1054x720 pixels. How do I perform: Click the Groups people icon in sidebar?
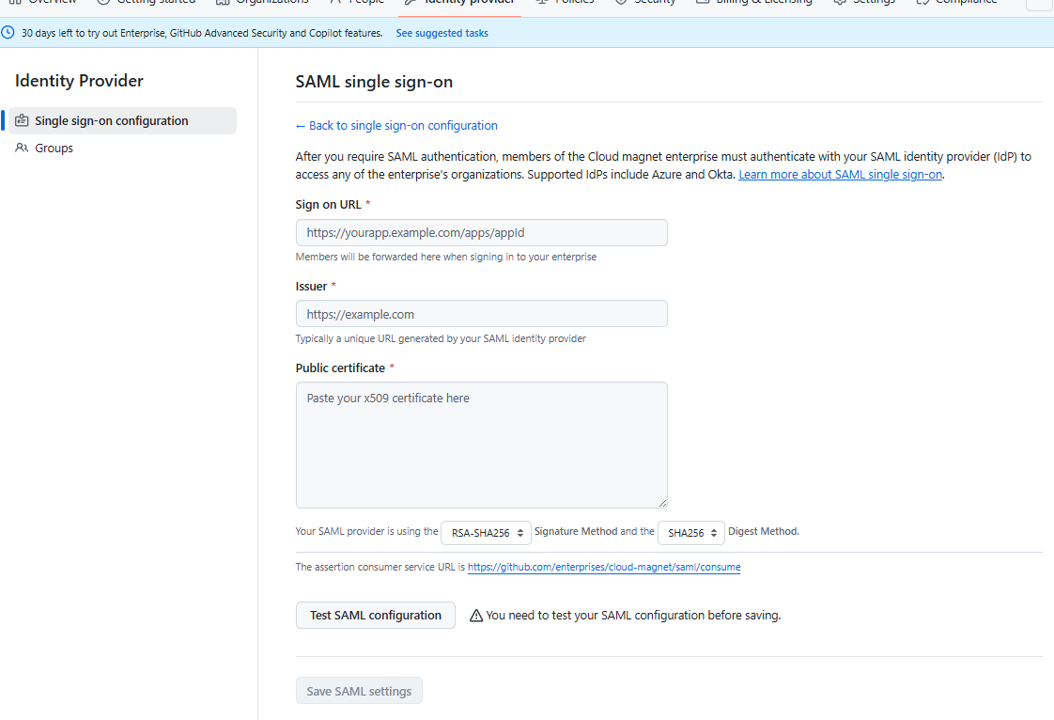pyautogui.click(x=22, y=148)
